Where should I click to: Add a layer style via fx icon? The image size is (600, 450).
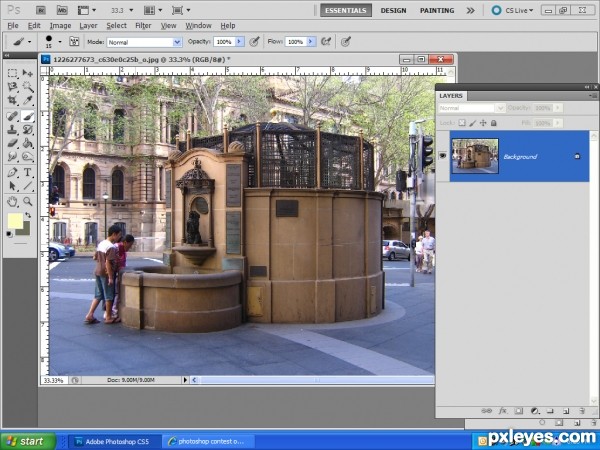[x=502, y=411]
